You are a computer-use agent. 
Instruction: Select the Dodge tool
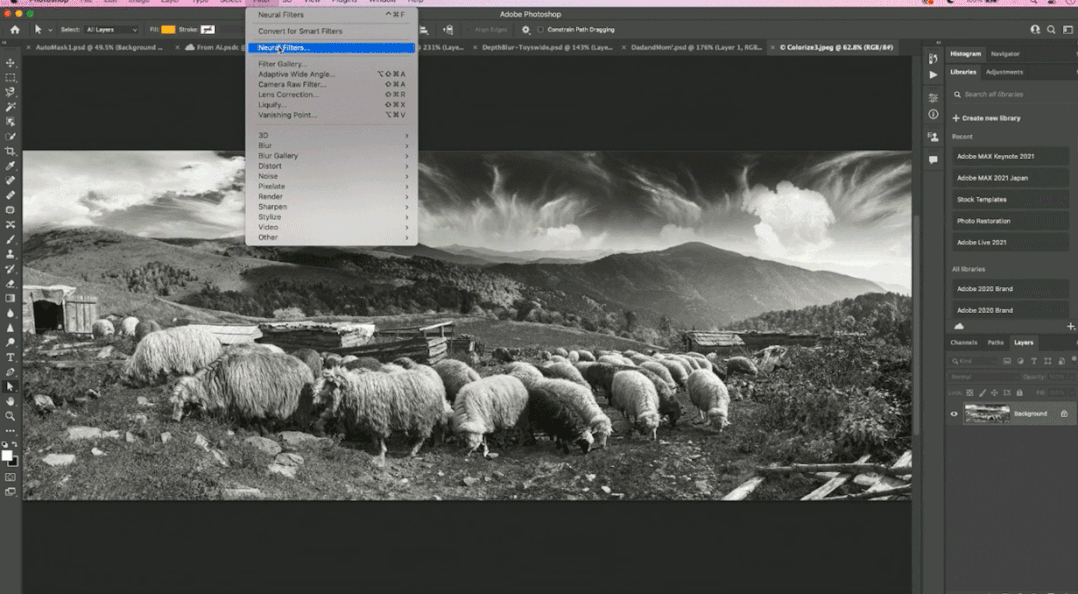(x=10, y=342)
